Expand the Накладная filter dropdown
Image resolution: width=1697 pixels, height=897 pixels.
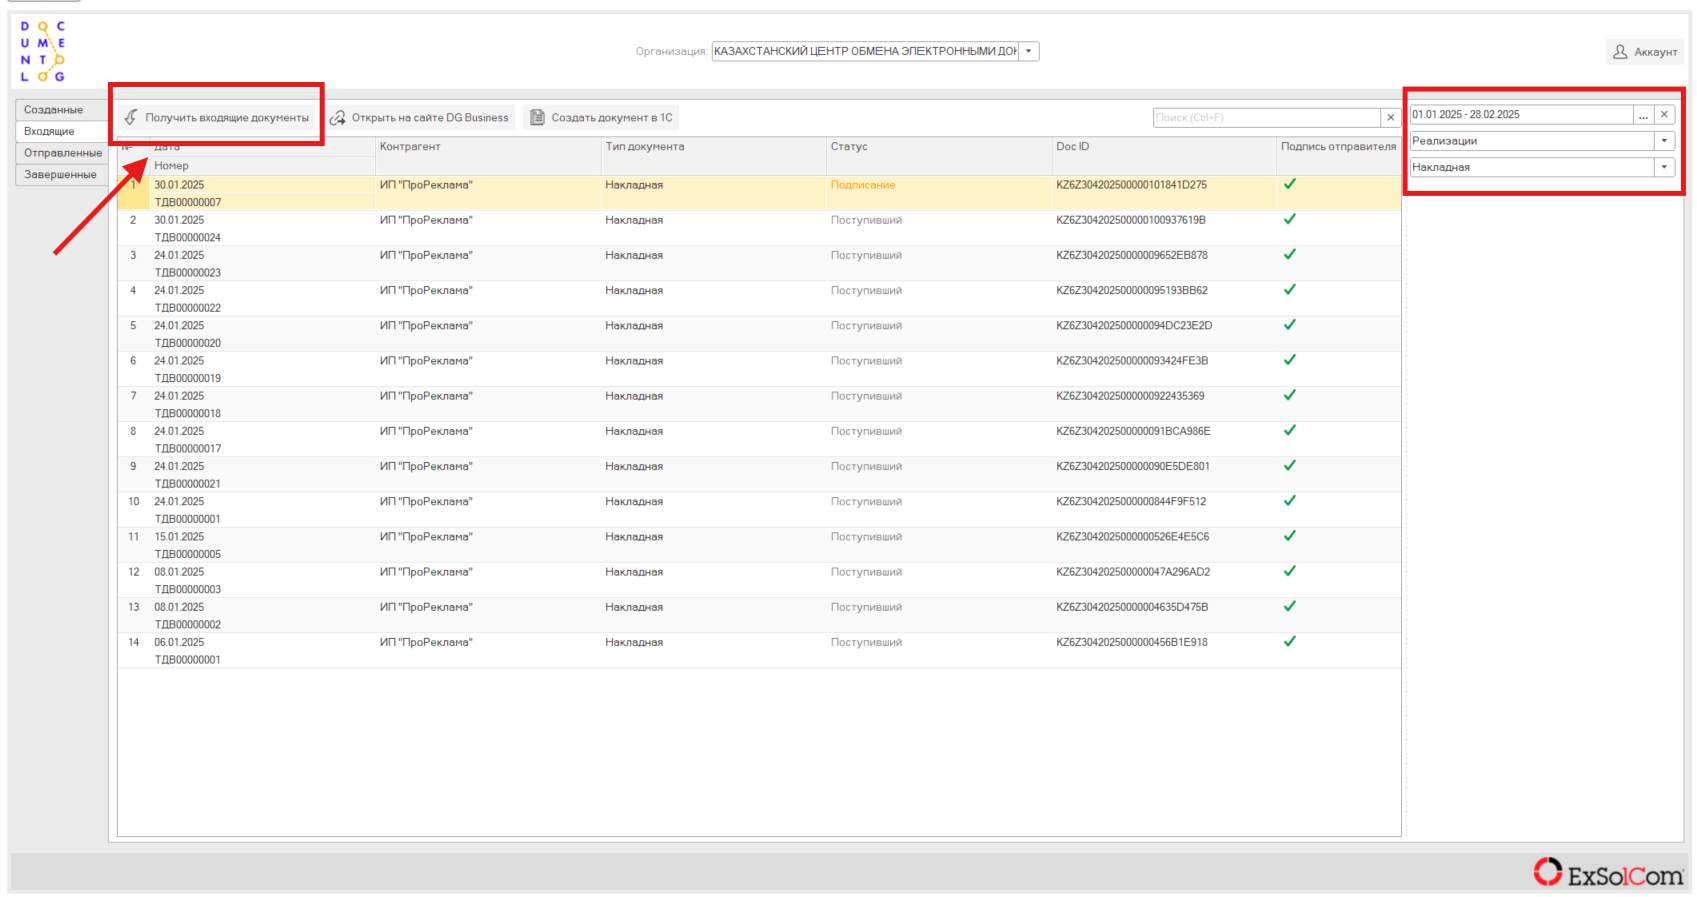[x=1665, y=167]
